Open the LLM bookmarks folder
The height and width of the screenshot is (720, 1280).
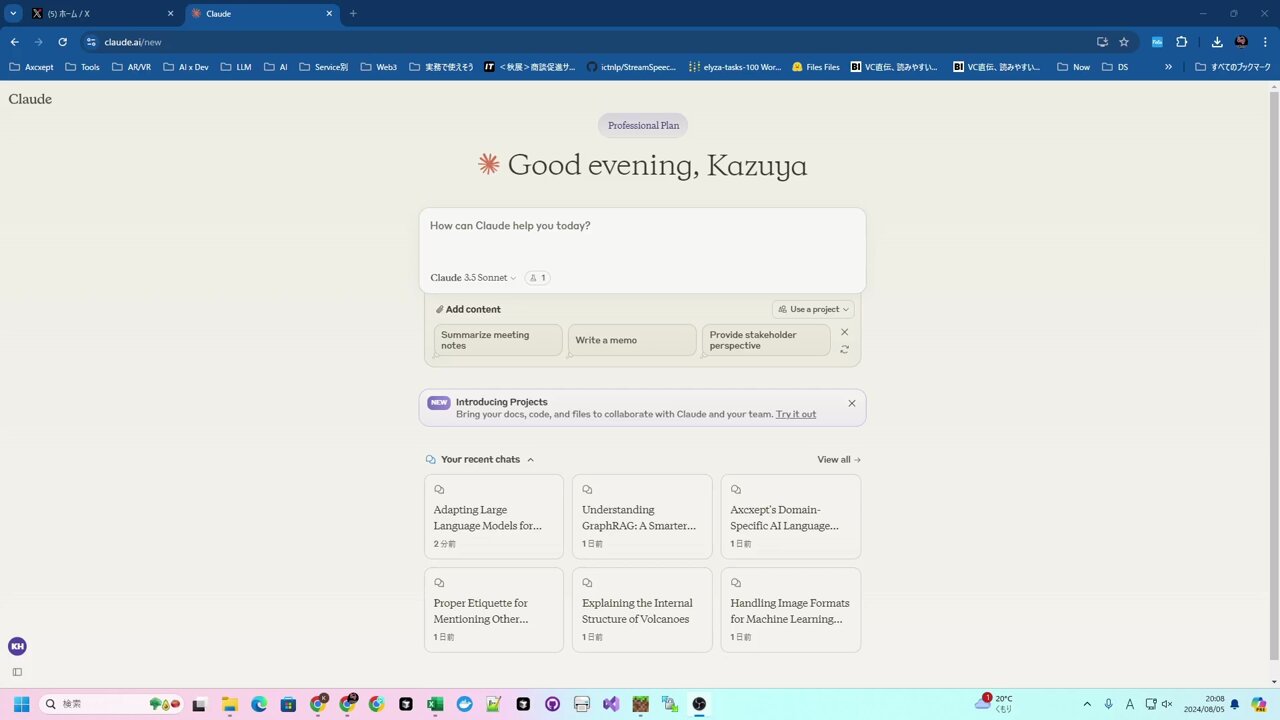237,67
